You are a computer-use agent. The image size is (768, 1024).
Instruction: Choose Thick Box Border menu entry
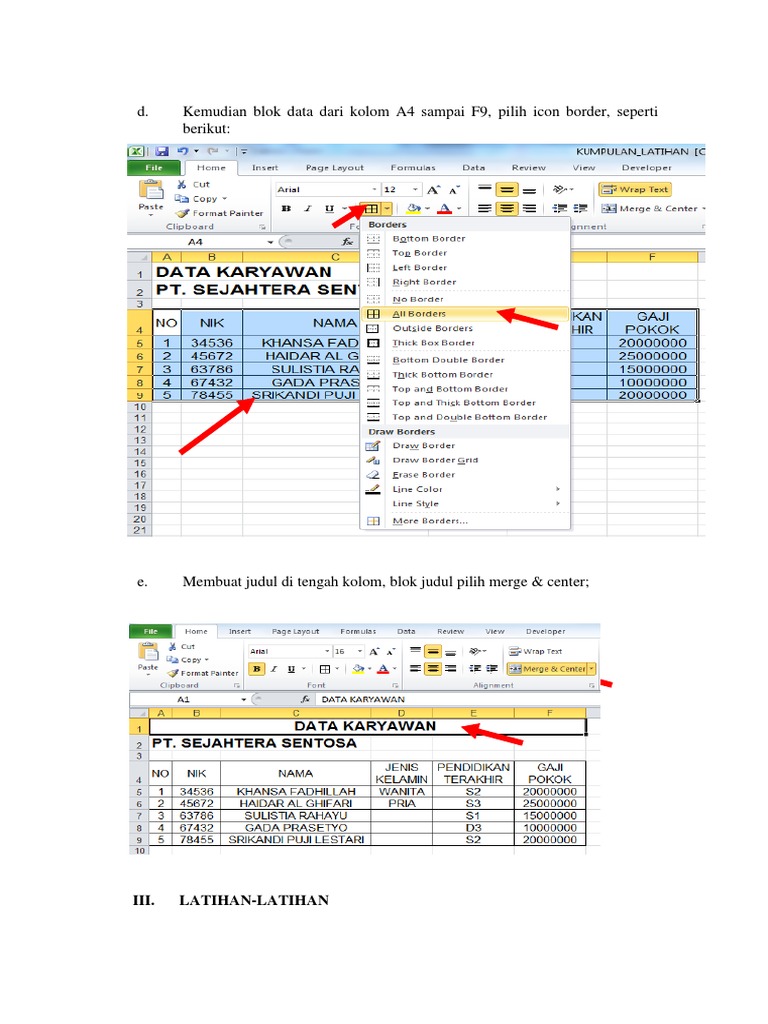click(464, 343)
